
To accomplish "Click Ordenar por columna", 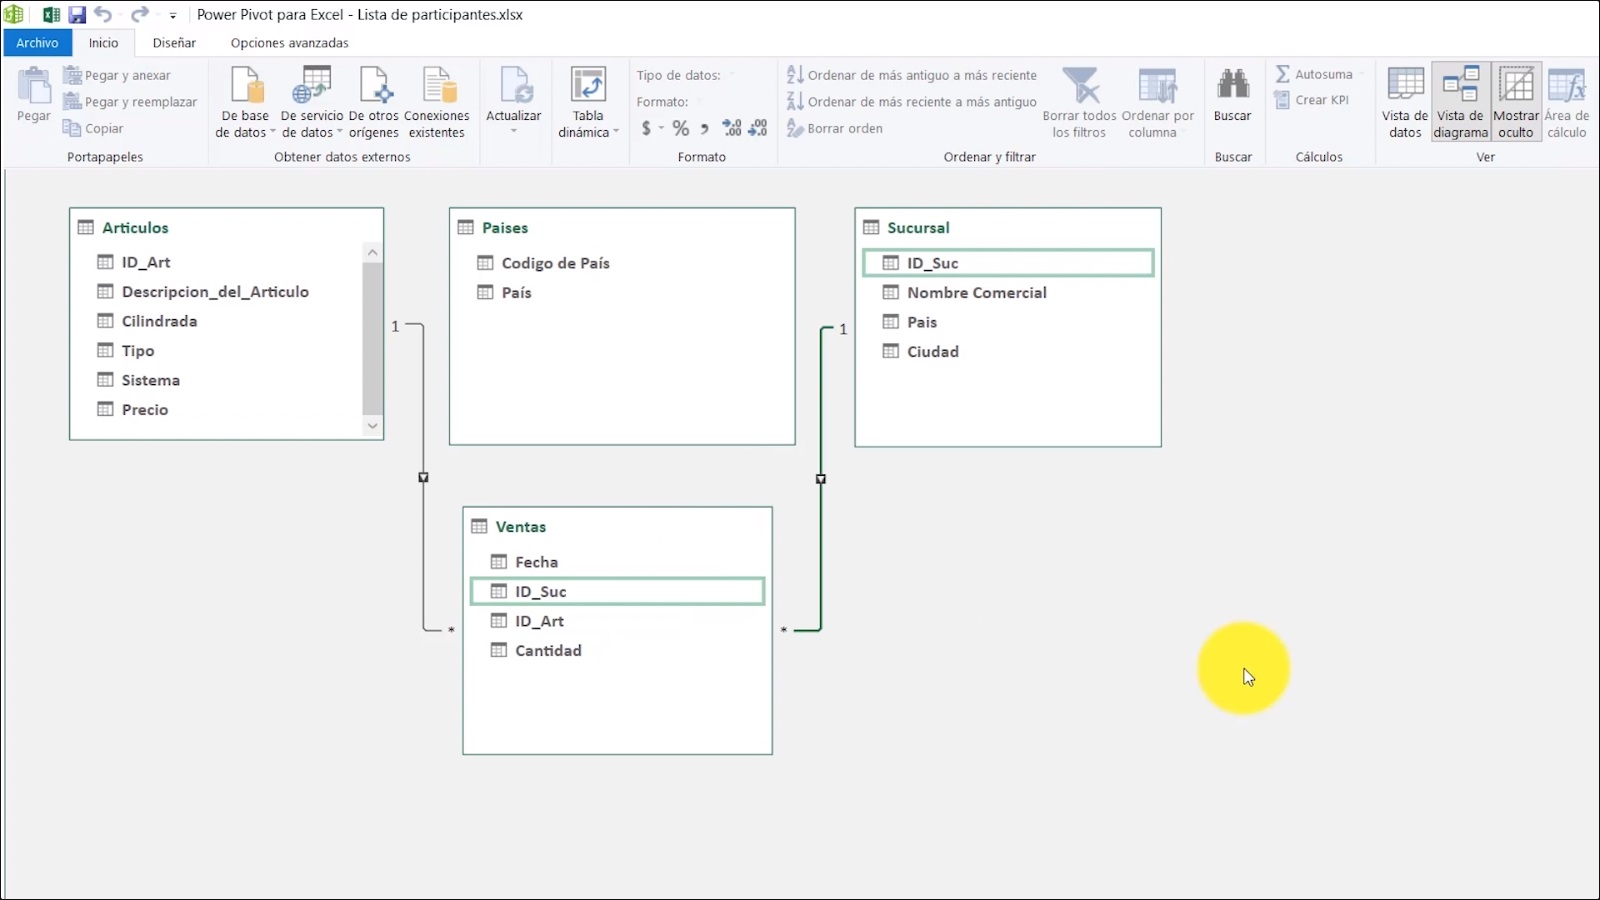I will tap(1158, 102).
